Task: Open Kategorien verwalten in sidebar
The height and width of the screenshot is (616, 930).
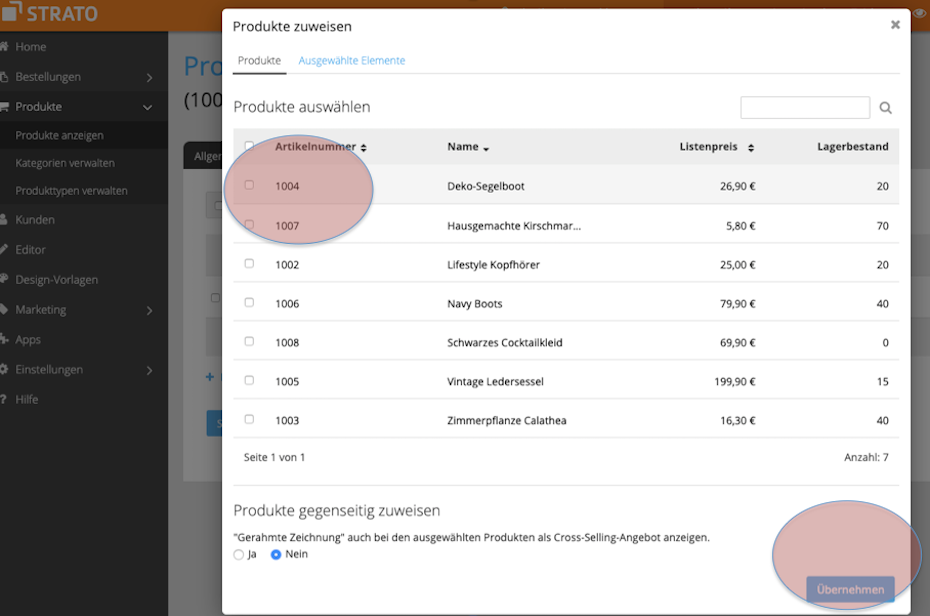Action: click(65, 163)
